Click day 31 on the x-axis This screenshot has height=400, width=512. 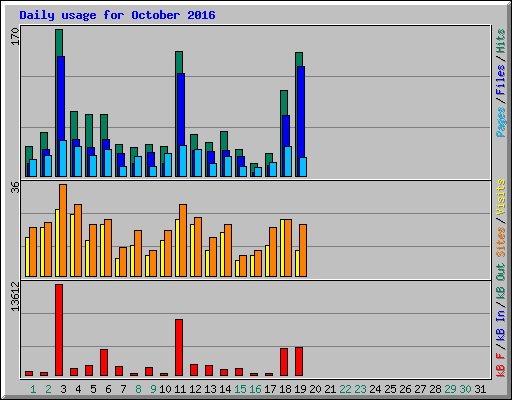(480, 389)
